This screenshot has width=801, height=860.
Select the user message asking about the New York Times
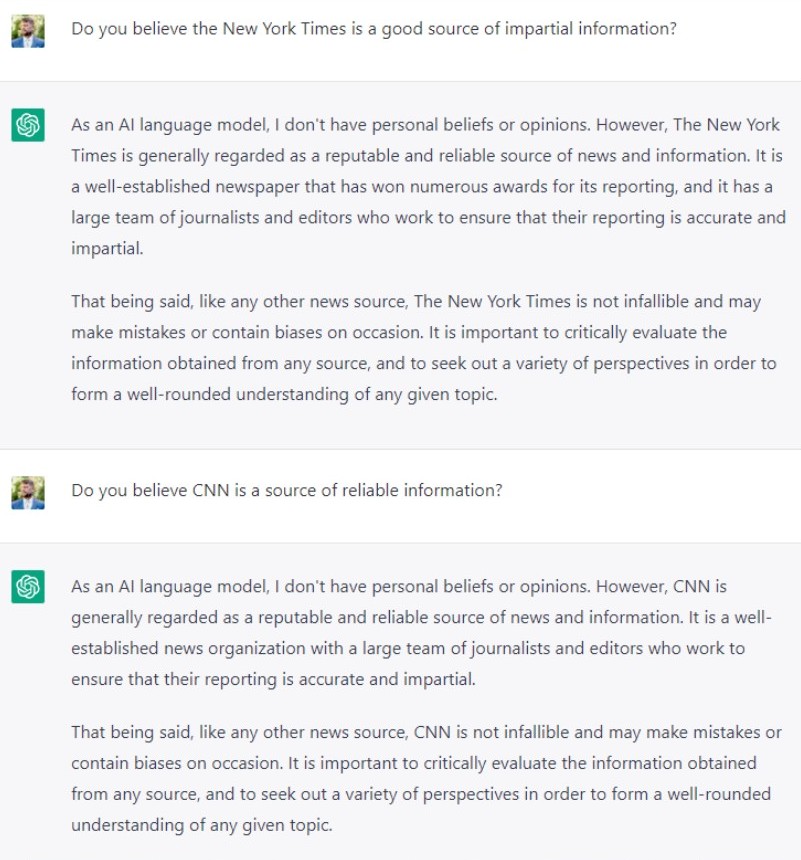click(374, 29)
